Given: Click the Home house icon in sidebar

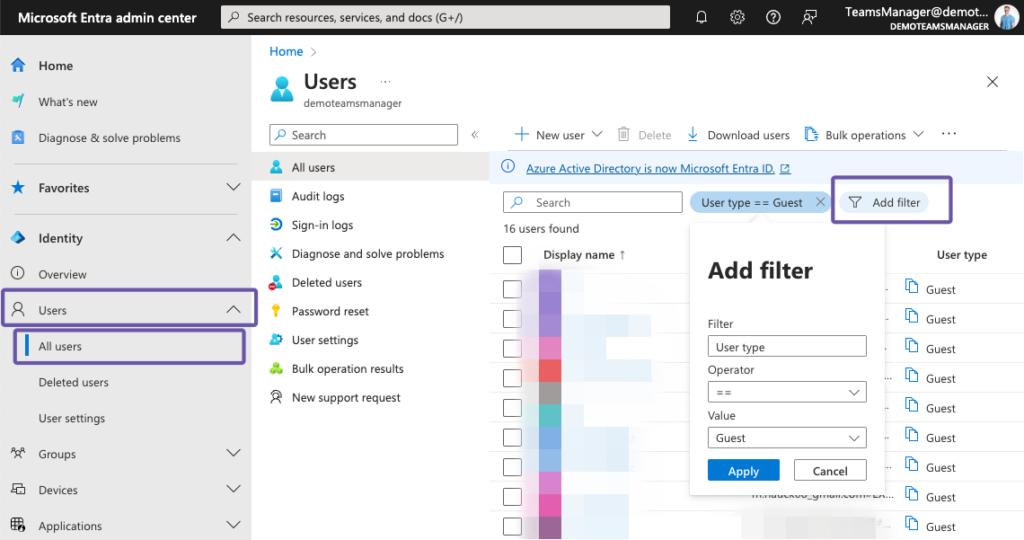Looking at the screenshot, I should [x=18, y=65].
